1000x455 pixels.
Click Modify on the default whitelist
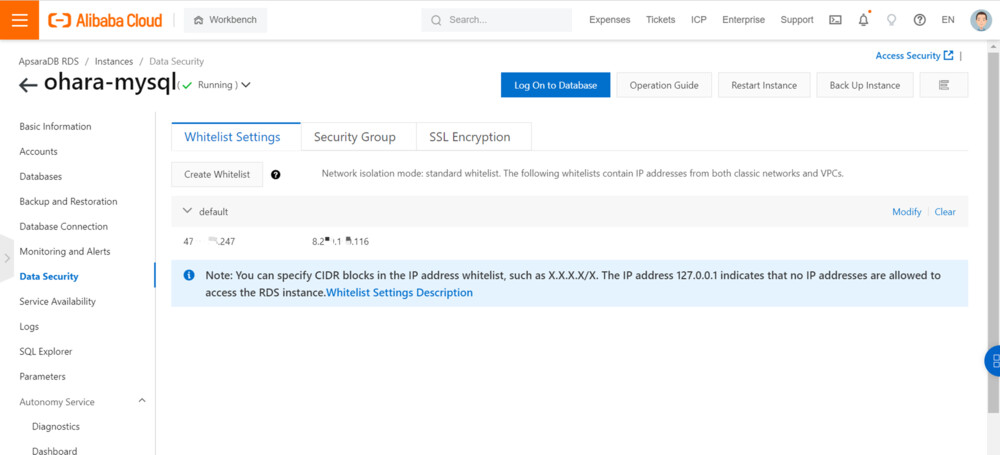click(906, 212)
